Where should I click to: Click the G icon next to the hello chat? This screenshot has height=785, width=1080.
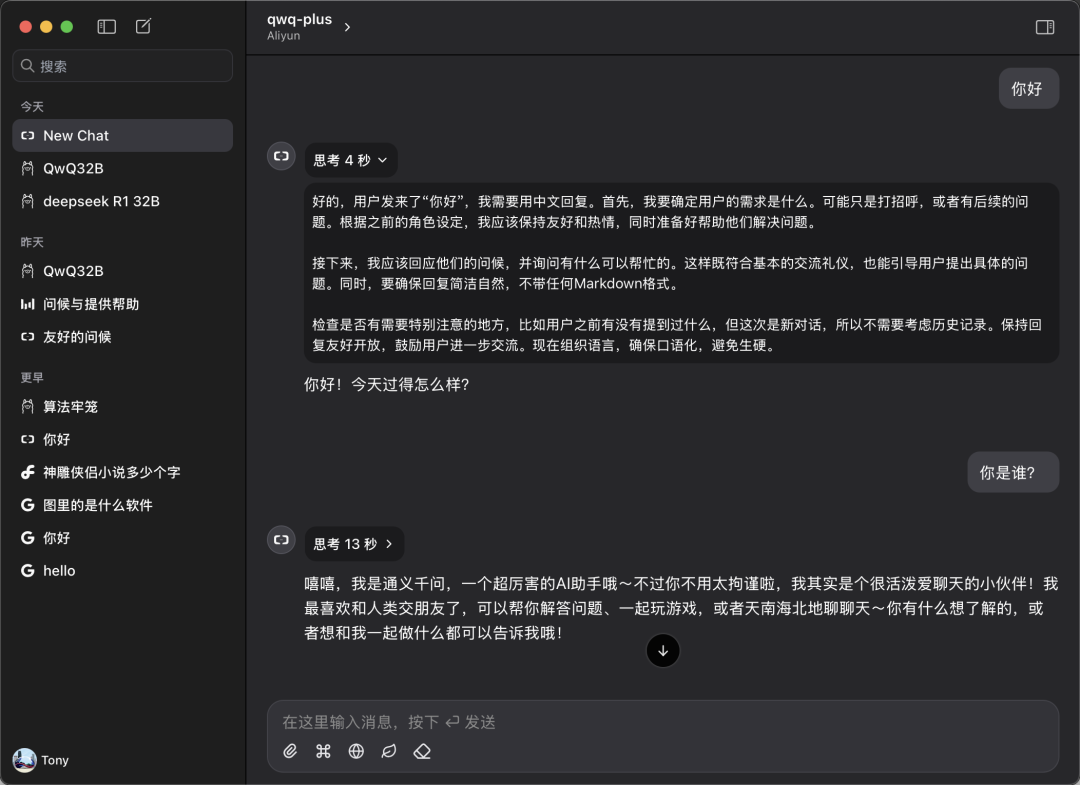coord(27,570)
